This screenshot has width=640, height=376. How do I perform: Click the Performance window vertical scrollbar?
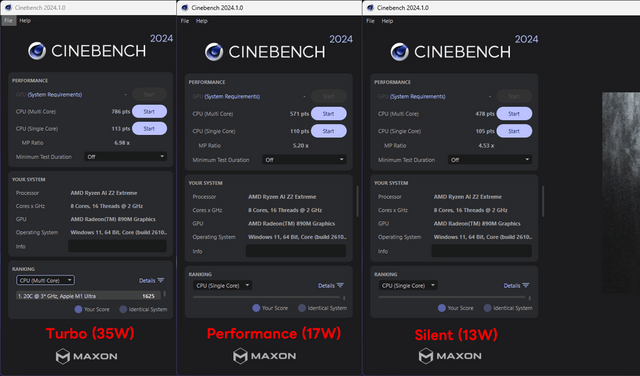[x=358, y=201]
